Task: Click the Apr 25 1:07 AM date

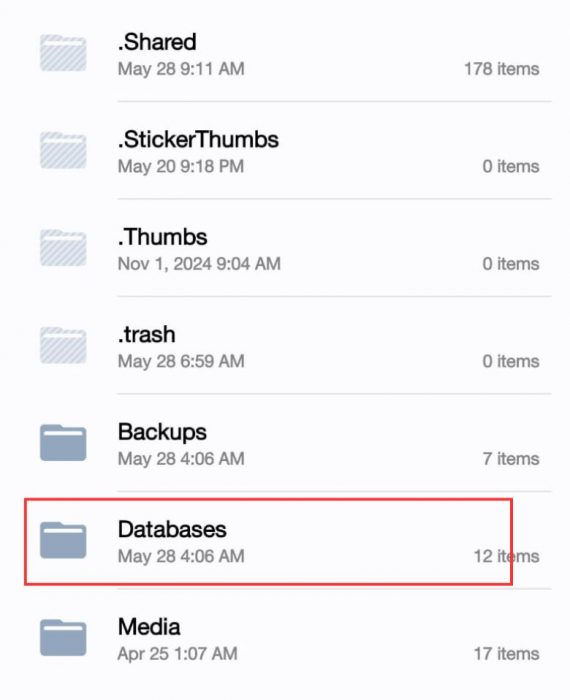Action: 177,654
